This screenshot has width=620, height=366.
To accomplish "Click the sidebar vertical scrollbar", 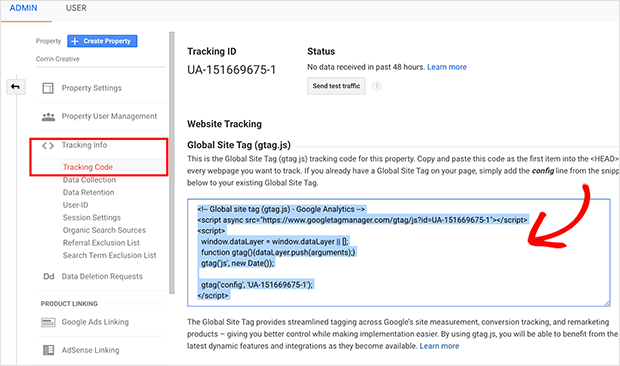I will click(x=172, y=163).
